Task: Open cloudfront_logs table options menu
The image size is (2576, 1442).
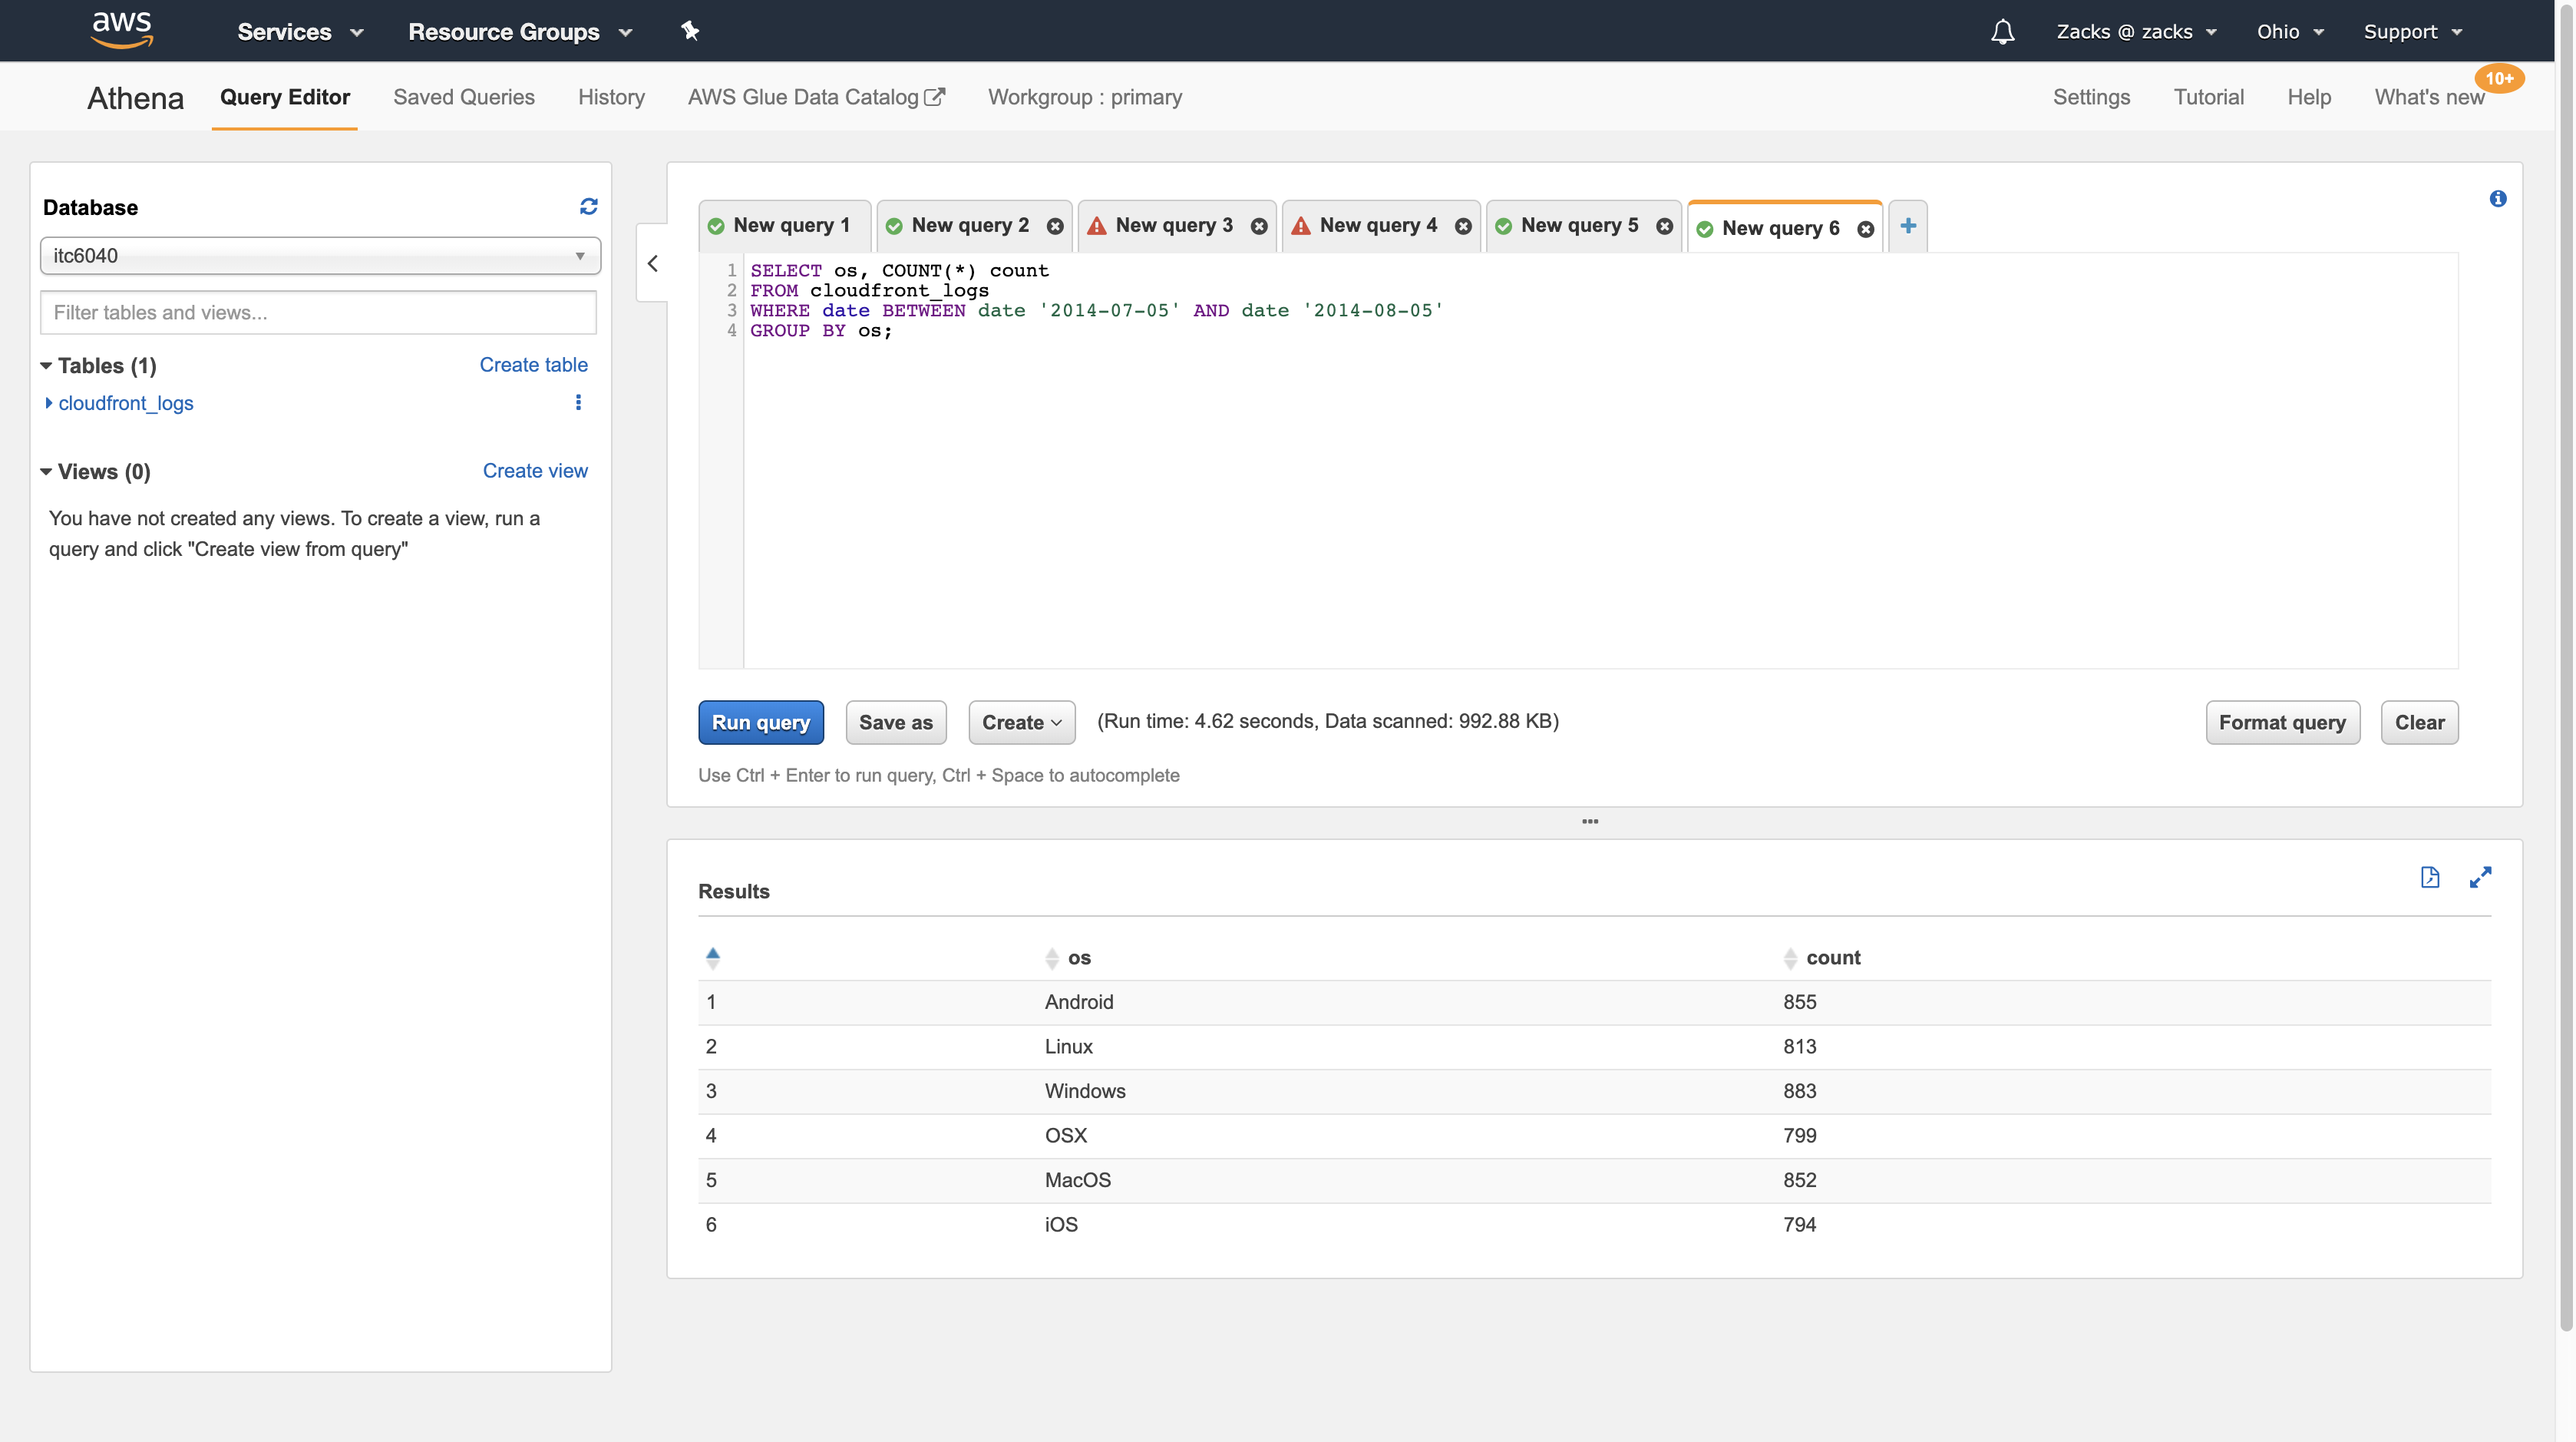Action: 578,402
